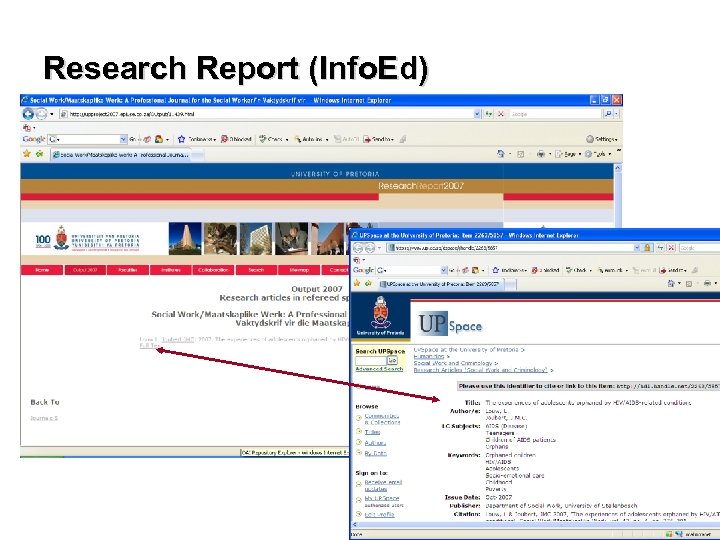Viewport: 720px width, 540px height.
Task: Select the Social Work/Maatskaplike Werk browser tab
Action: coord(121,155)
